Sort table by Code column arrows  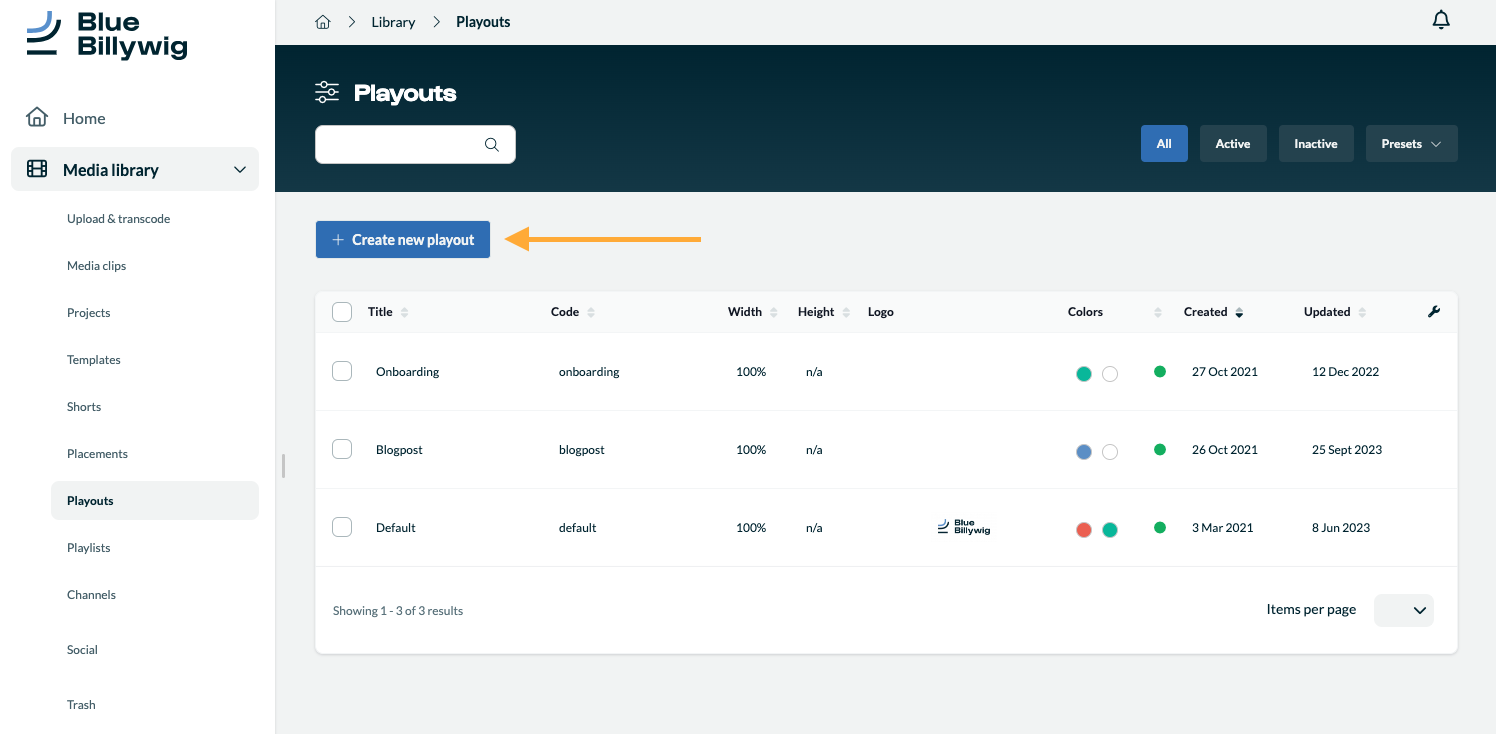tap(590, 312)
